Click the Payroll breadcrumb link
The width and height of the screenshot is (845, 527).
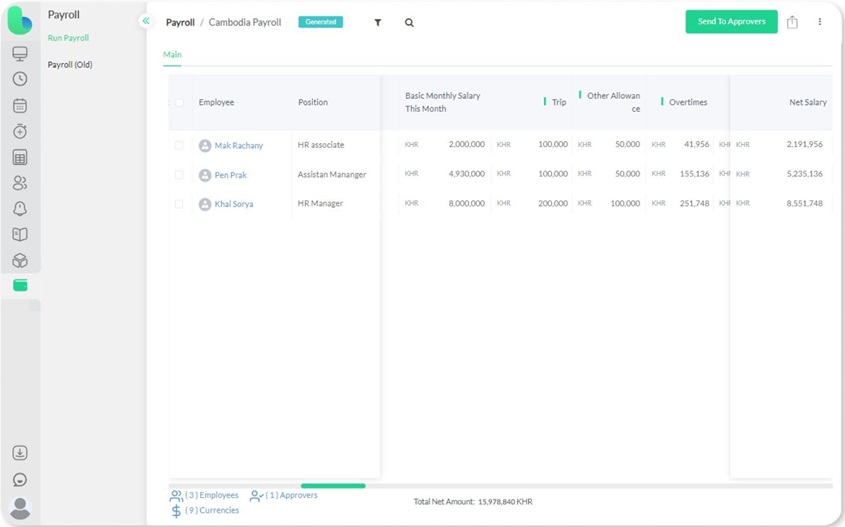(x=180, y=22)
